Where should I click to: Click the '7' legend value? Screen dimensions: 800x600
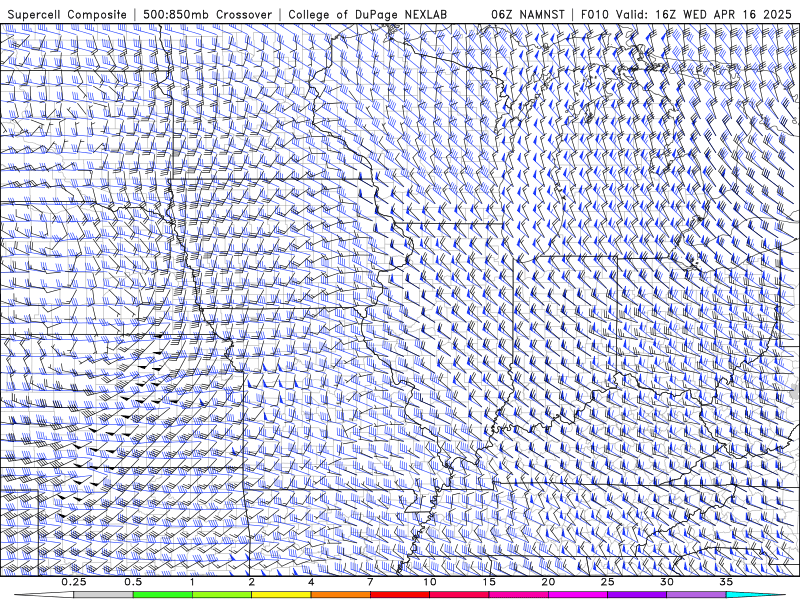coord(370,582)
